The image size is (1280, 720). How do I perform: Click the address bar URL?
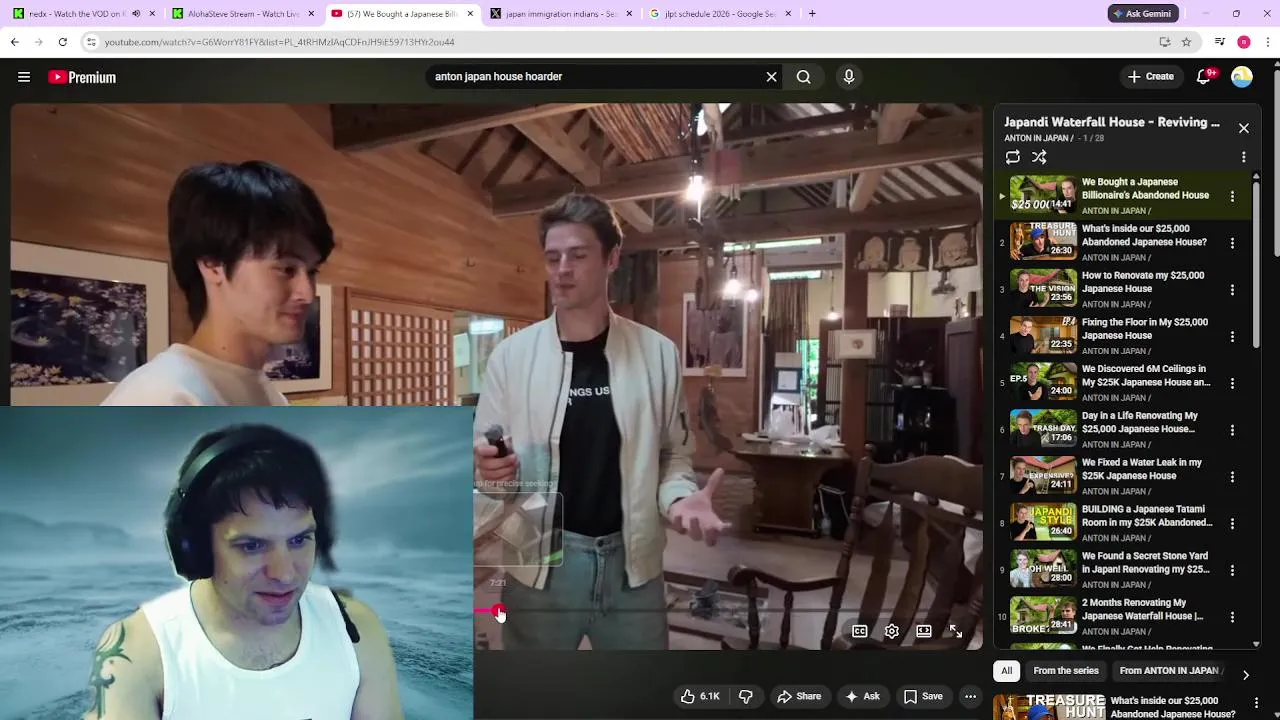[279, 42]
